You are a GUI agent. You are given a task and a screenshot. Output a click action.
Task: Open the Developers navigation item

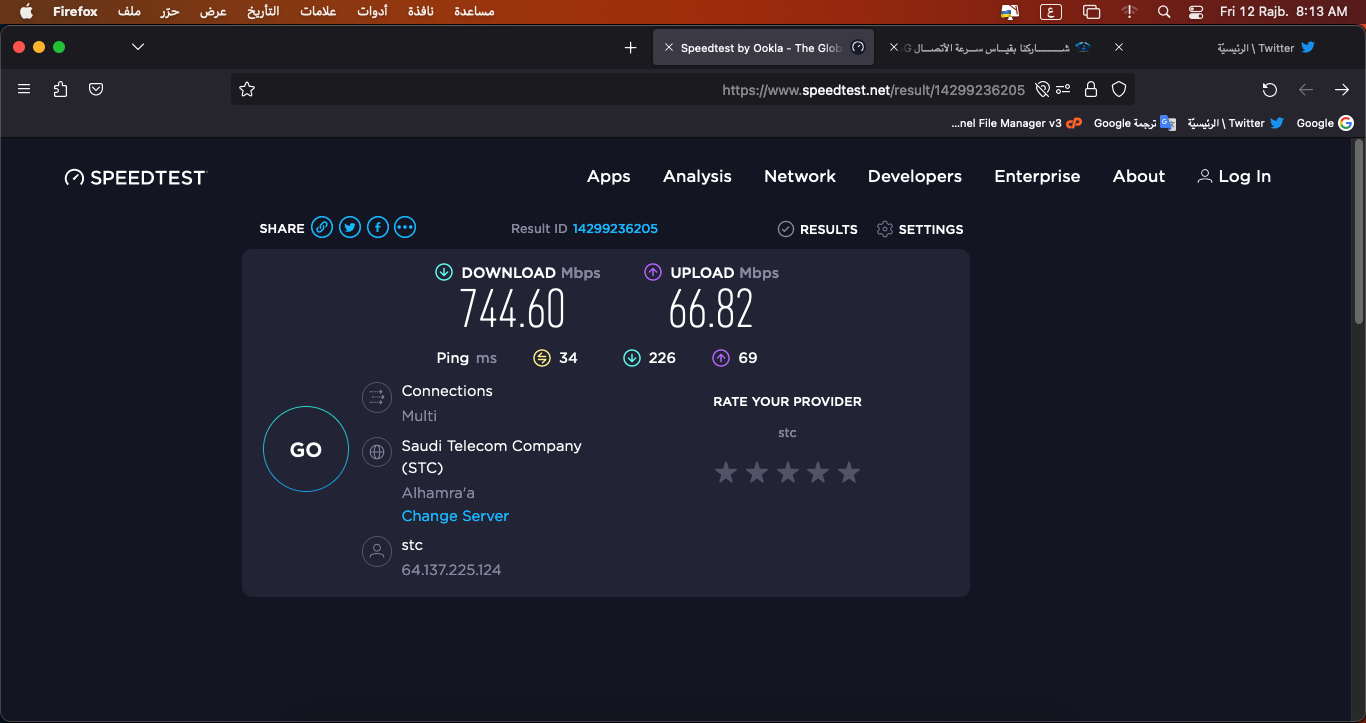(x=915, y=176)
